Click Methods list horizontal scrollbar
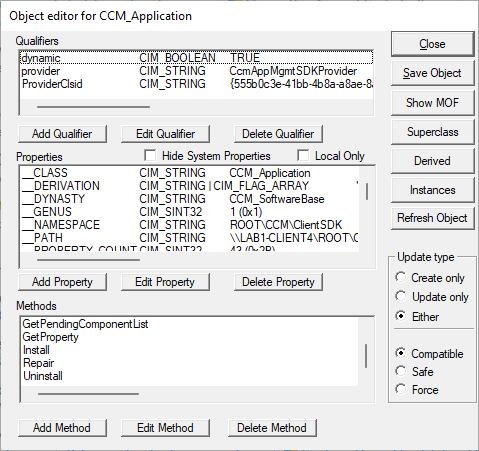 (x=88, y=394)
